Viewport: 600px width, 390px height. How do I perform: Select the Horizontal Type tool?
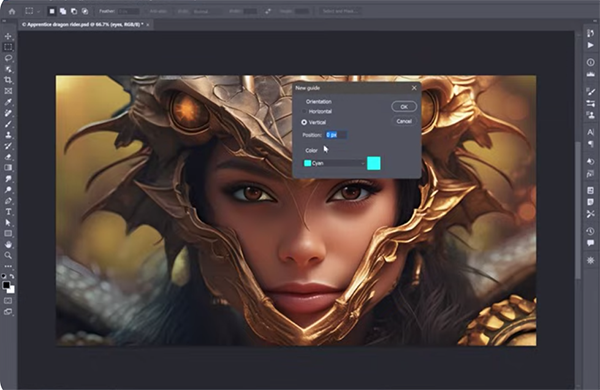(8, 212)
